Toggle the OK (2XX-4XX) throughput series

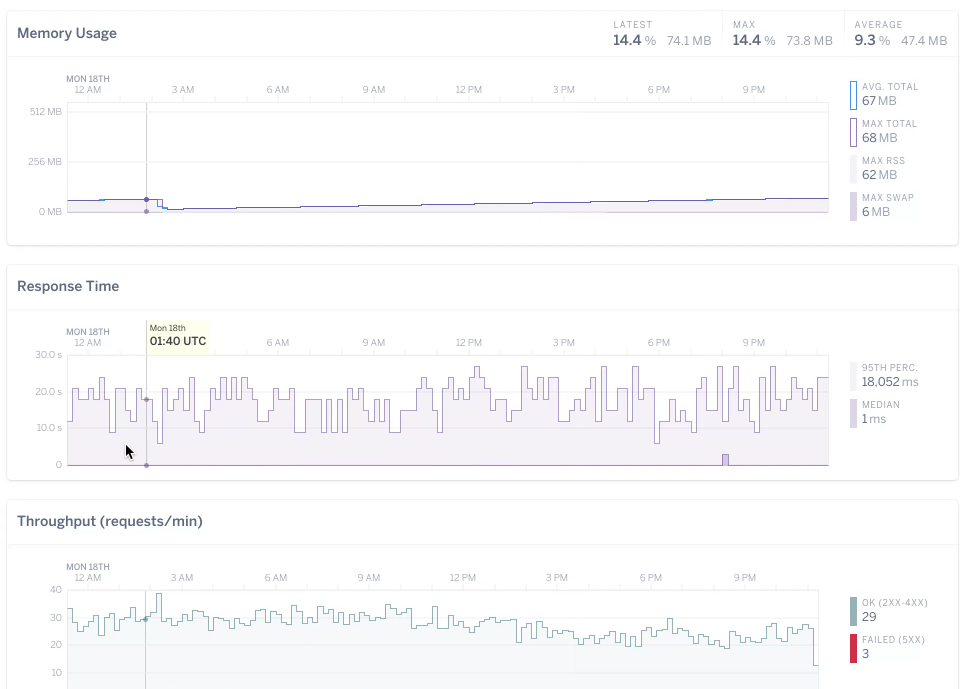pyautogui.click(x=853, y=611)
